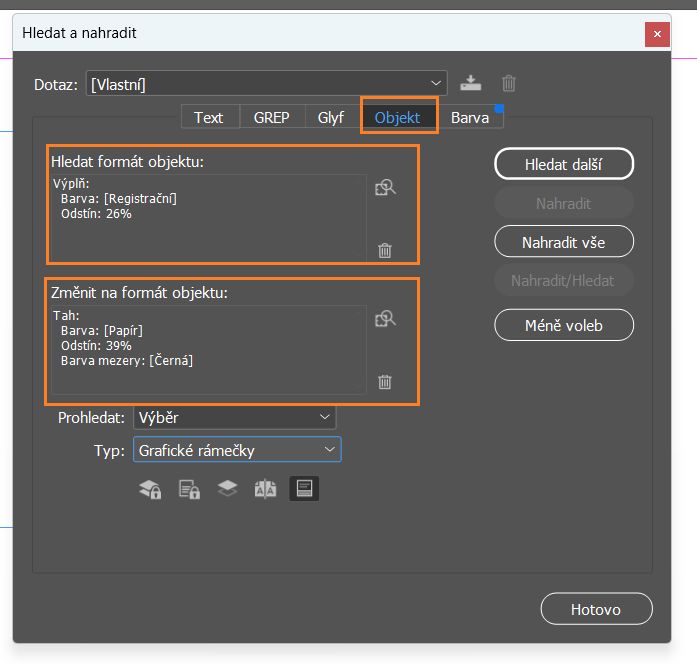
Task: Close the Hledat a nahradit dialog
Action: coord(657,34)
